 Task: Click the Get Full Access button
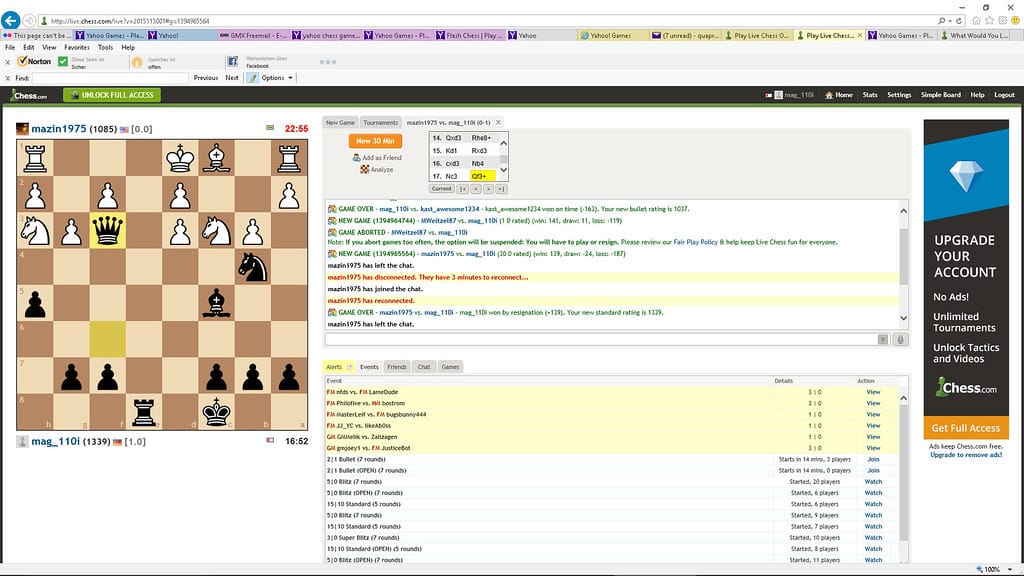(x=966, y=428)
